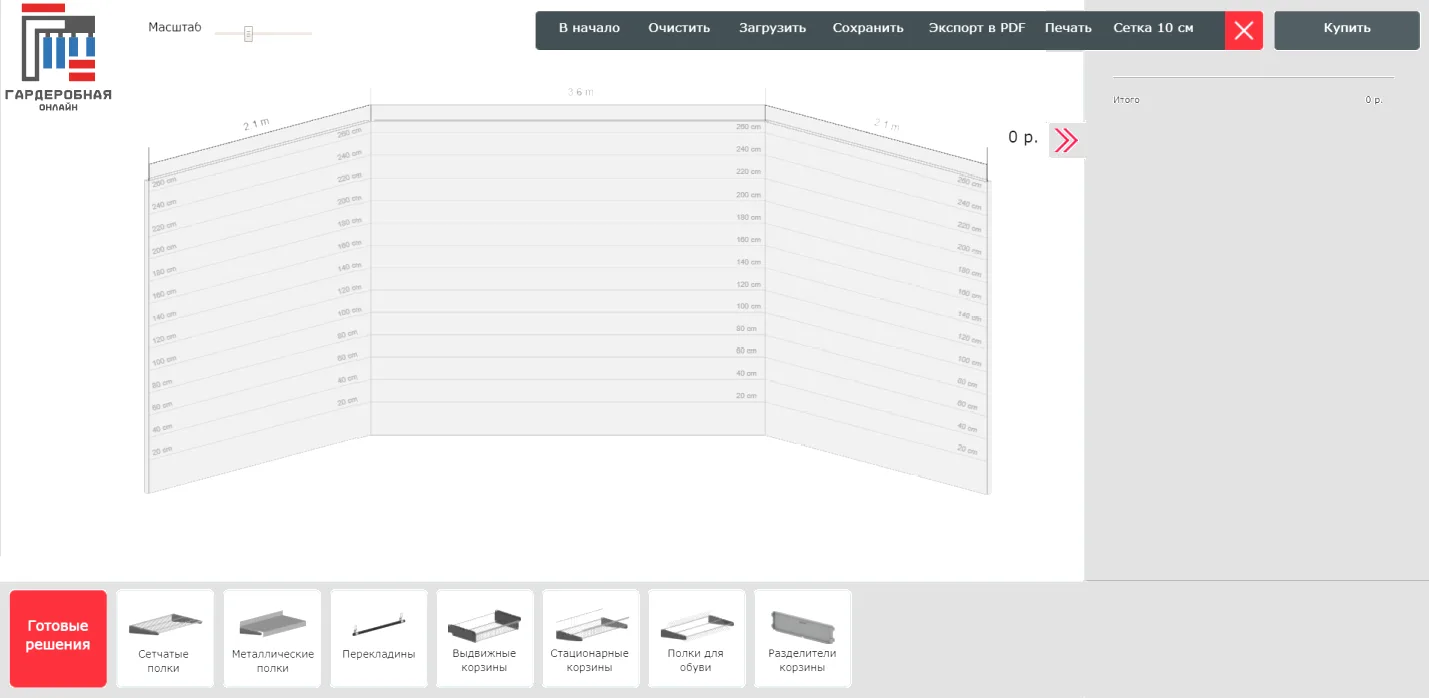This screenshot has height=698, width=1429.
Task: Save the project with Сохранить
Action: click(x=868, y=28)
